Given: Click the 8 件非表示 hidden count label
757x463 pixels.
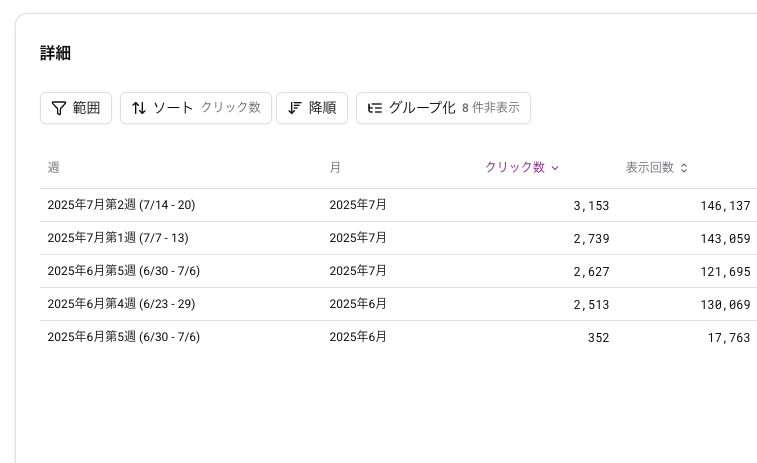Looking at the screenshot, I should coord(491,108).
